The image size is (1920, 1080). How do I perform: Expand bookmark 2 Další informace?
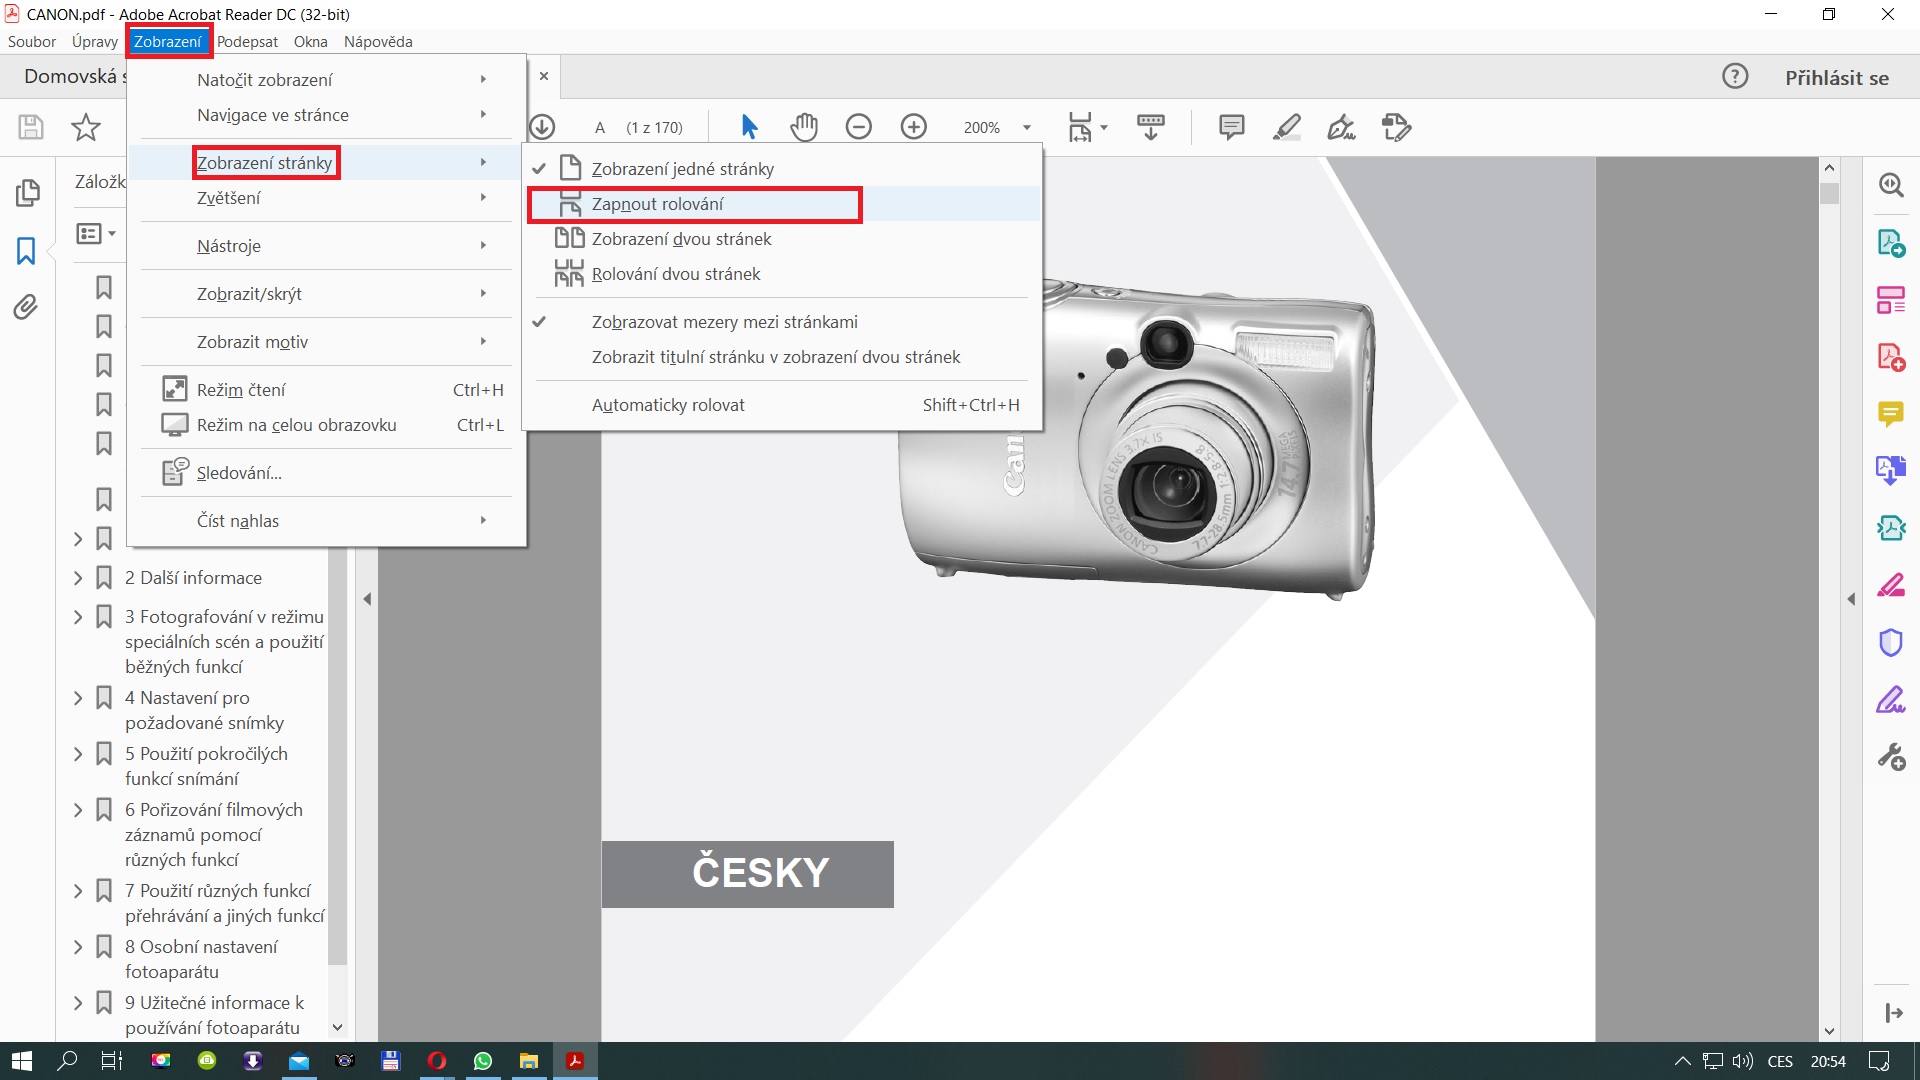pos(78,578)
